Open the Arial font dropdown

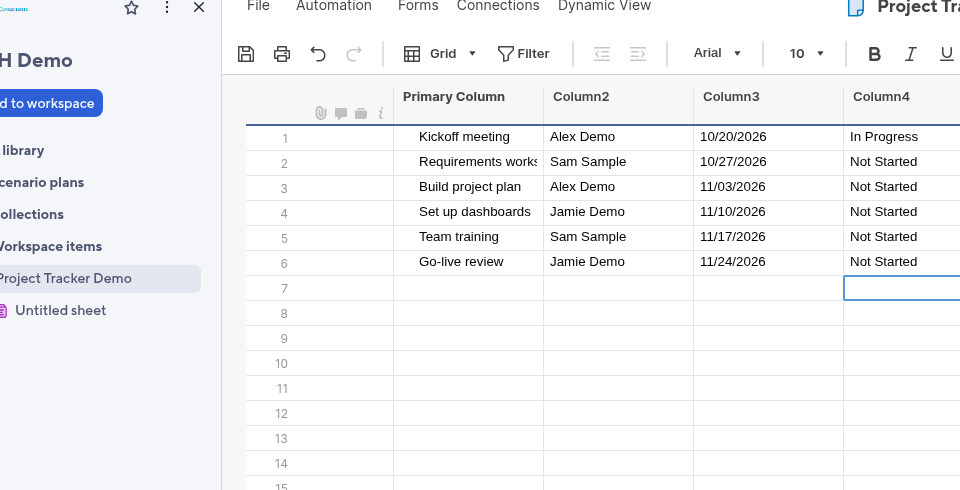[x=717, y=53]
